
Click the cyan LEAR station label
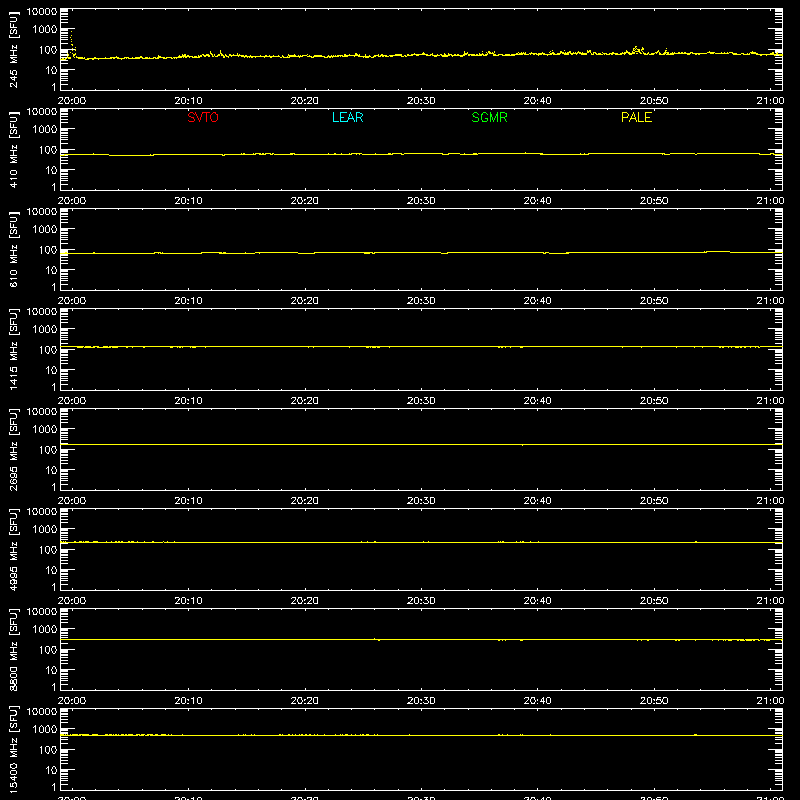[x=347, y=117]
